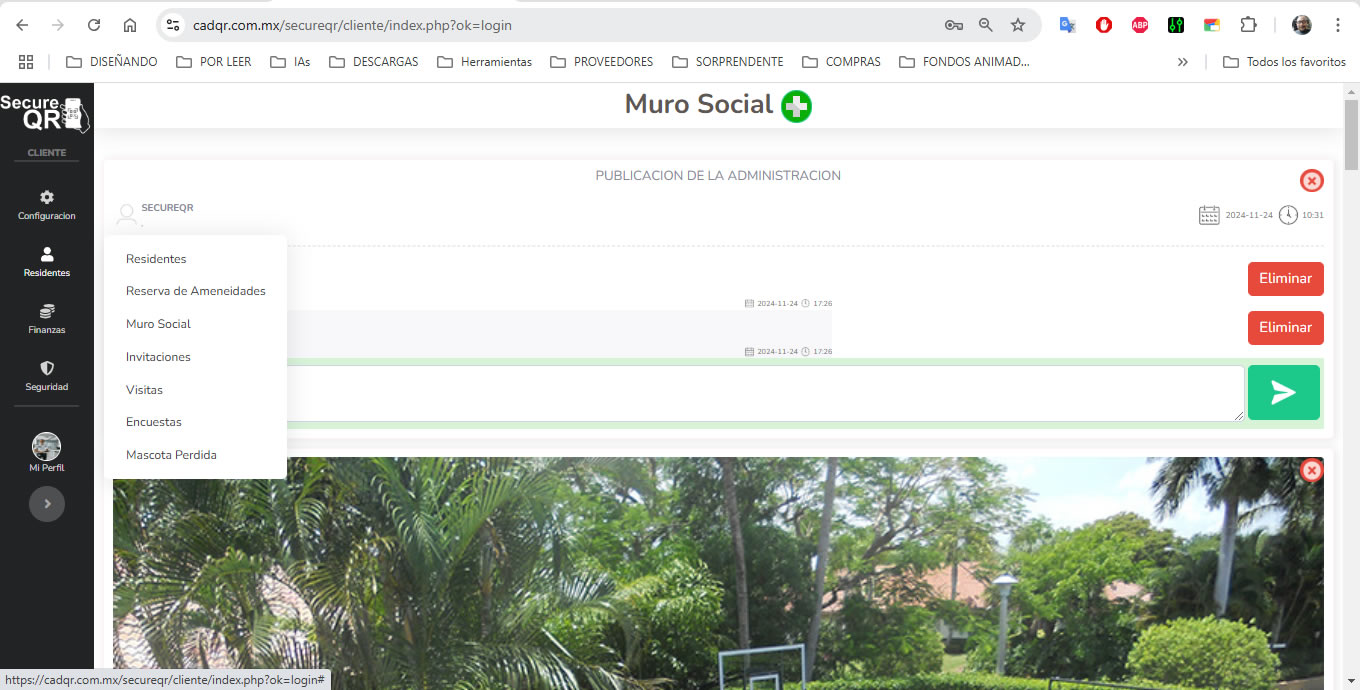Click the first Eliminar button
1360x690 pixels.
point(1285,279)
